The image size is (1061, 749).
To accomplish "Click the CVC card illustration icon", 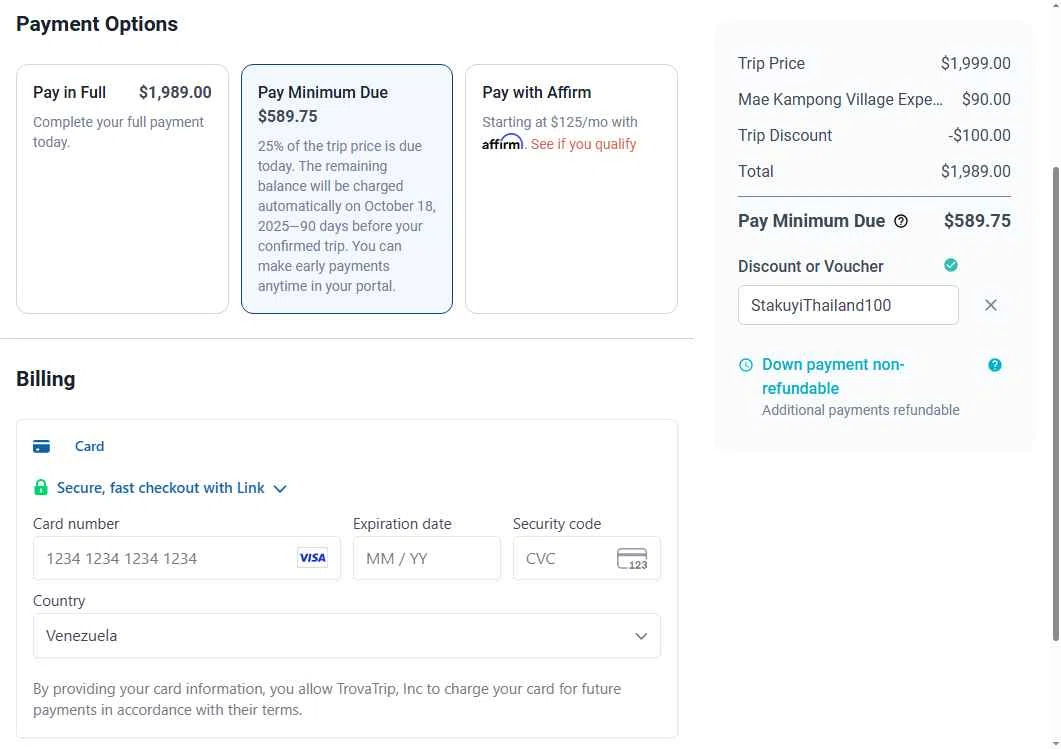I will tap(632, 559).
